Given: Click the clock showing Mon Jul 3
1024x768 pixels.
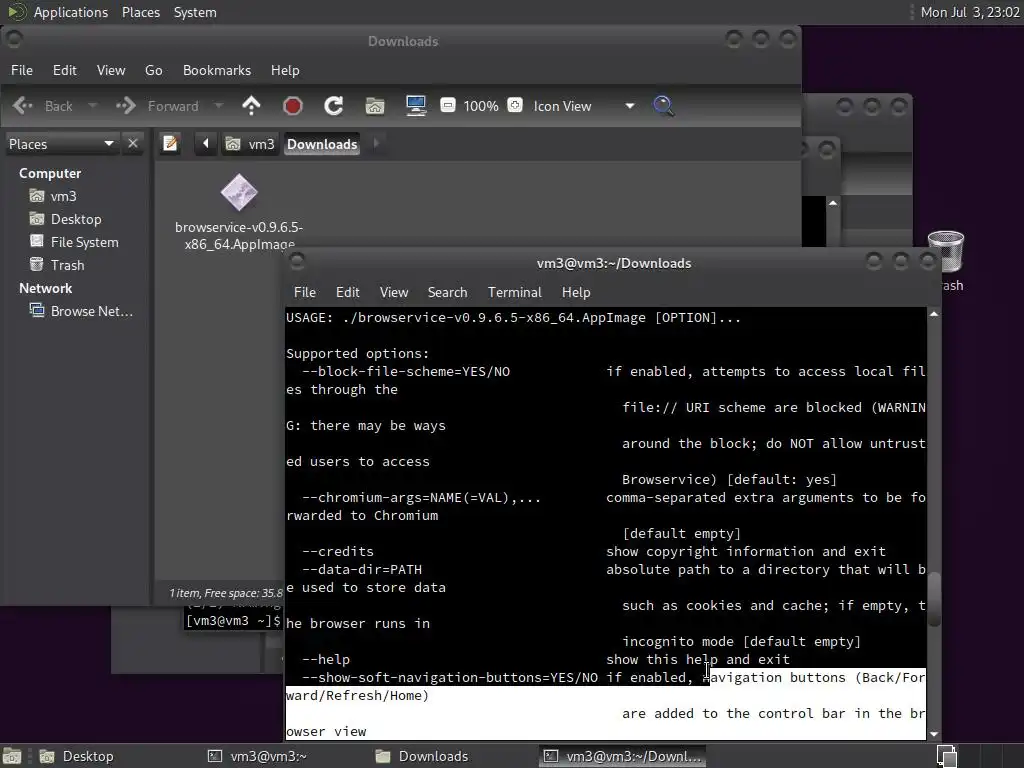Looking at the screenshot, I should [969, 12].
